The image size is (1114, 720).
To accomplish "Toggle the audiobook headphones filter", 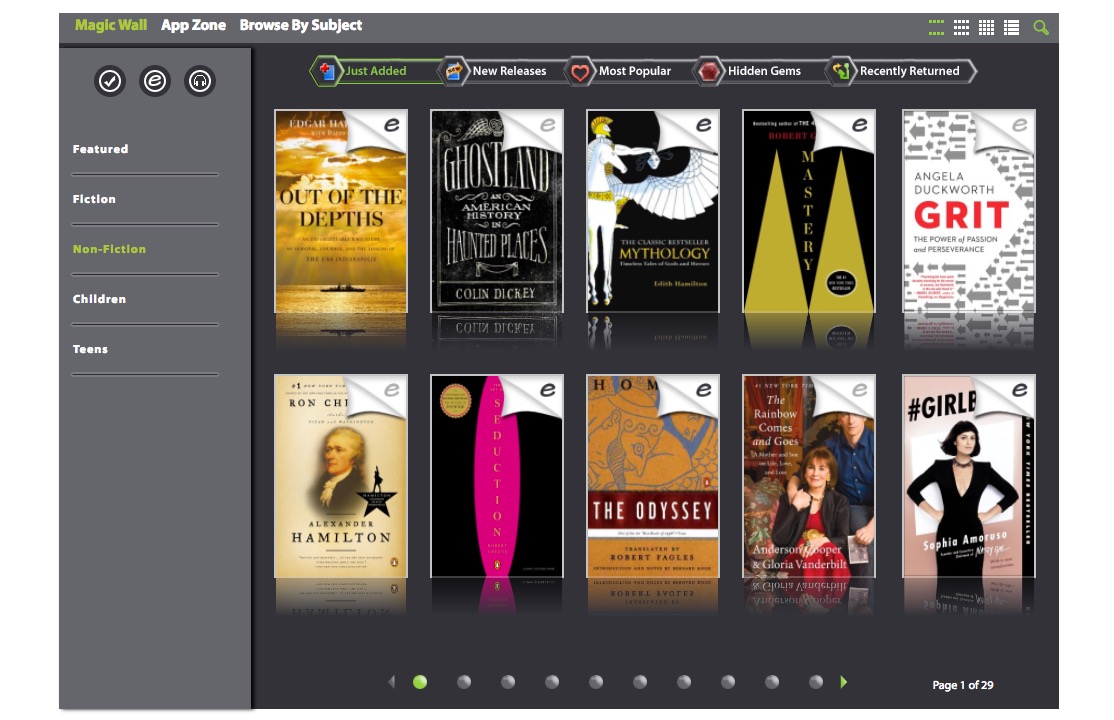I will click(x=200, y=81).
